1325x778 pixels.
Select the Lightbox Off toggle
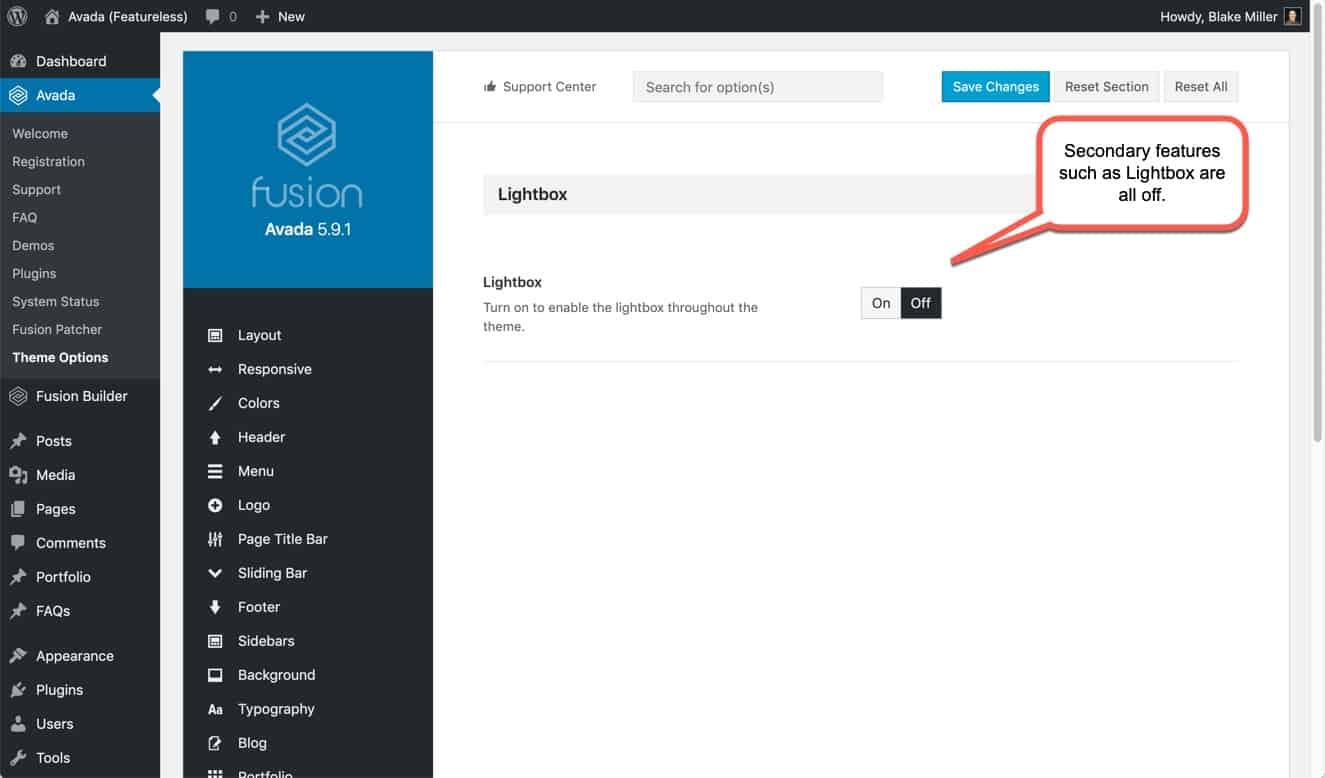(x=921, y=303)
